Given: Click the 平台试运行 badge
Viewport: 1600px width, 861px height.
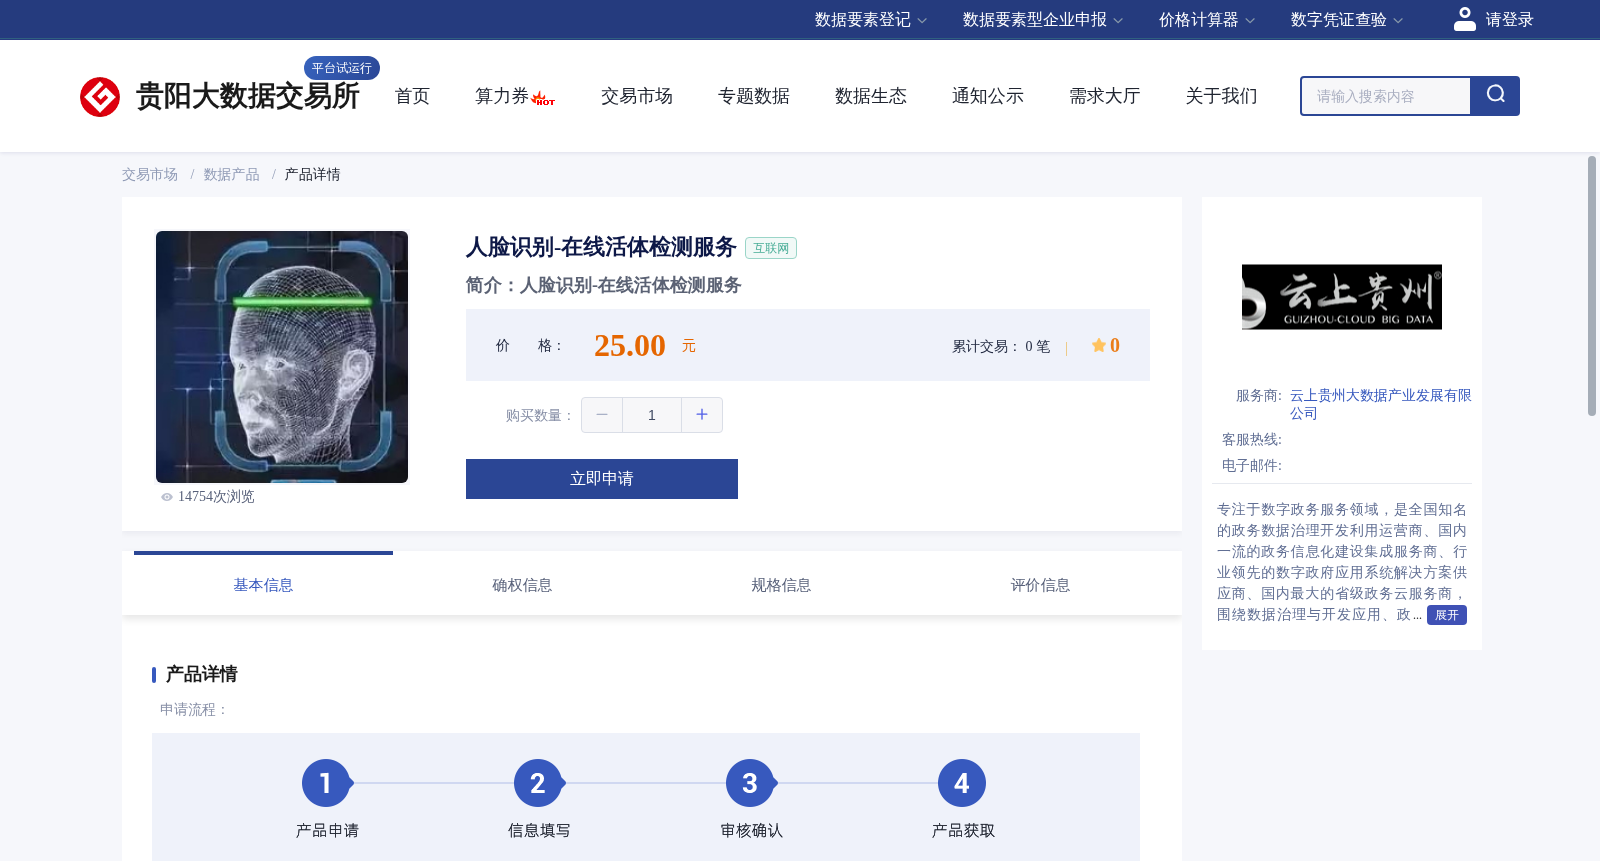Looking at the screenshot, I should pyautogui.click(x=342, y=68).
